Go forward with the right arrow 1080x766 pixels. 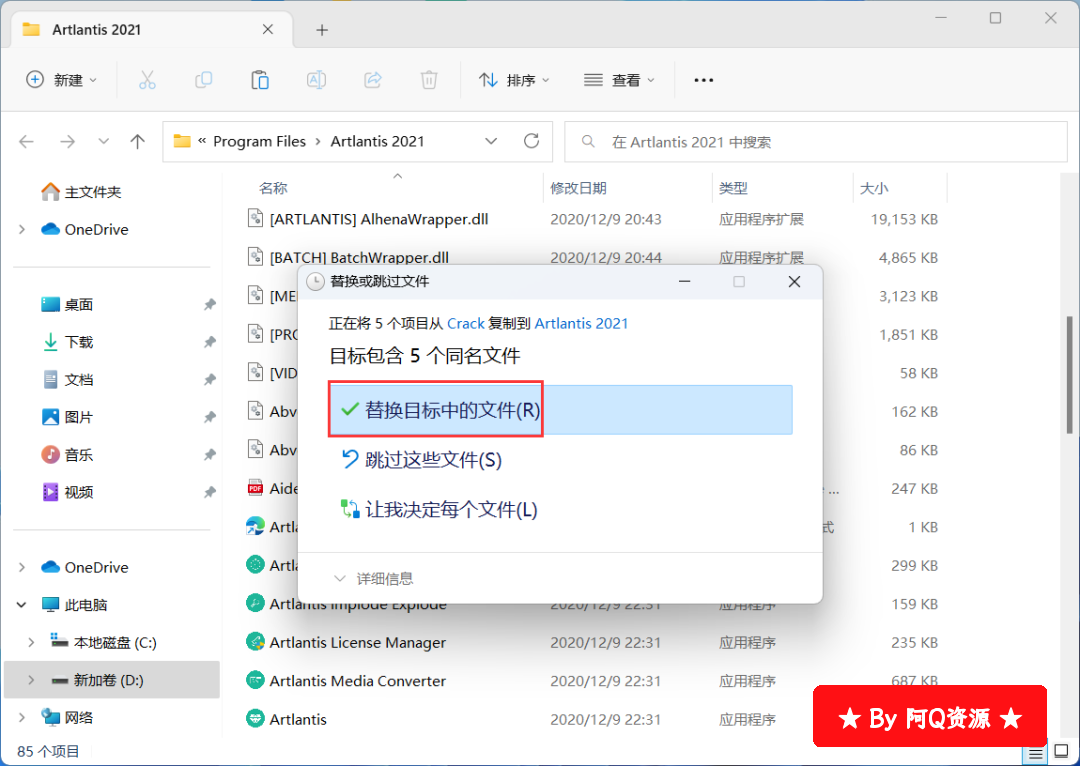pyautogui.click(x=68, y=142)
